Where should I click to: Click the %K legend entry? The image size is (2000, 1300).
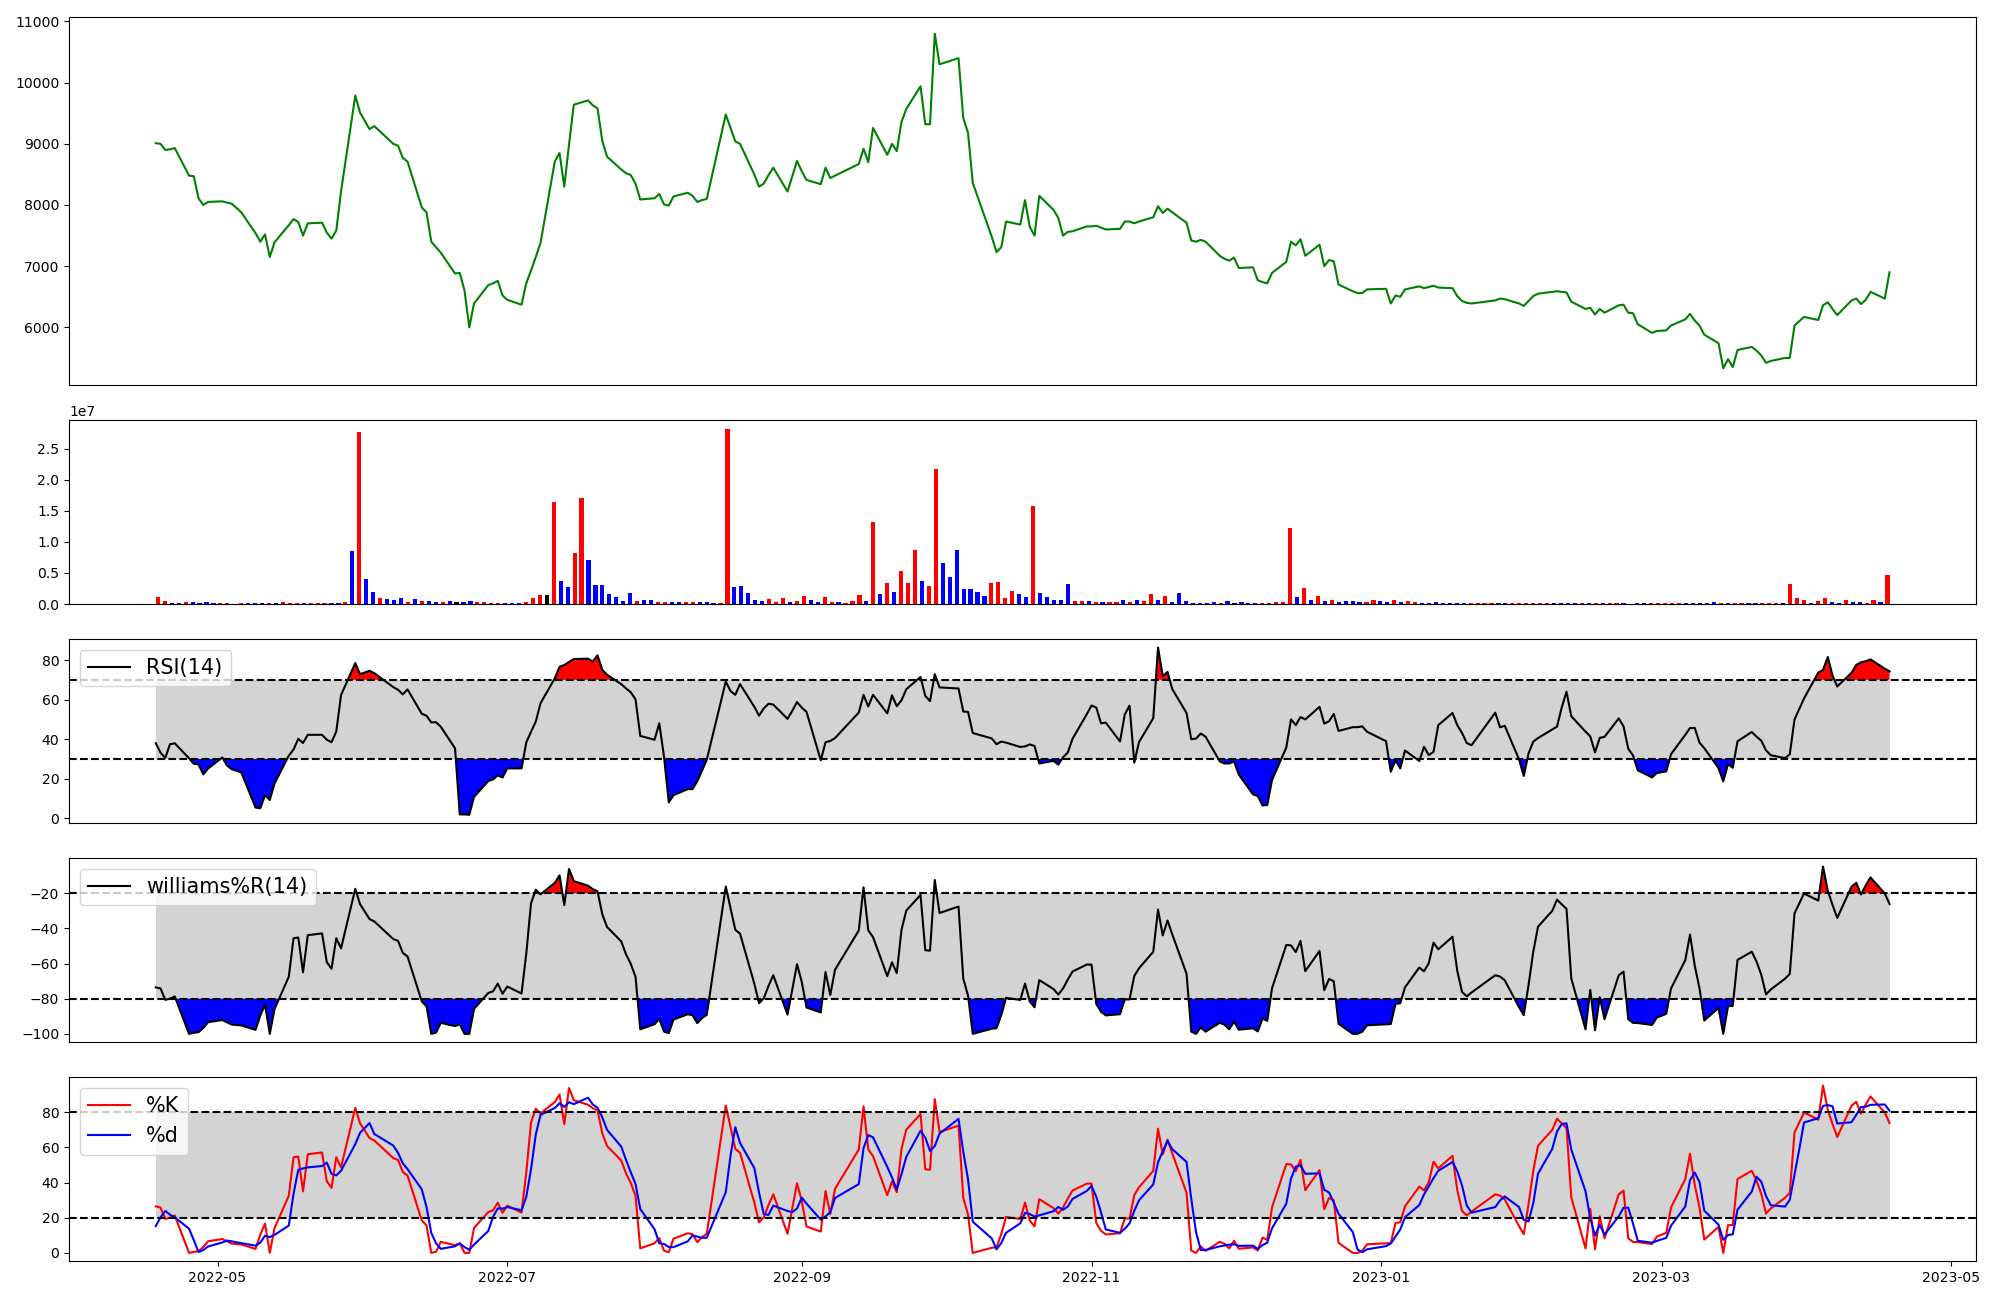(162, 1105)
